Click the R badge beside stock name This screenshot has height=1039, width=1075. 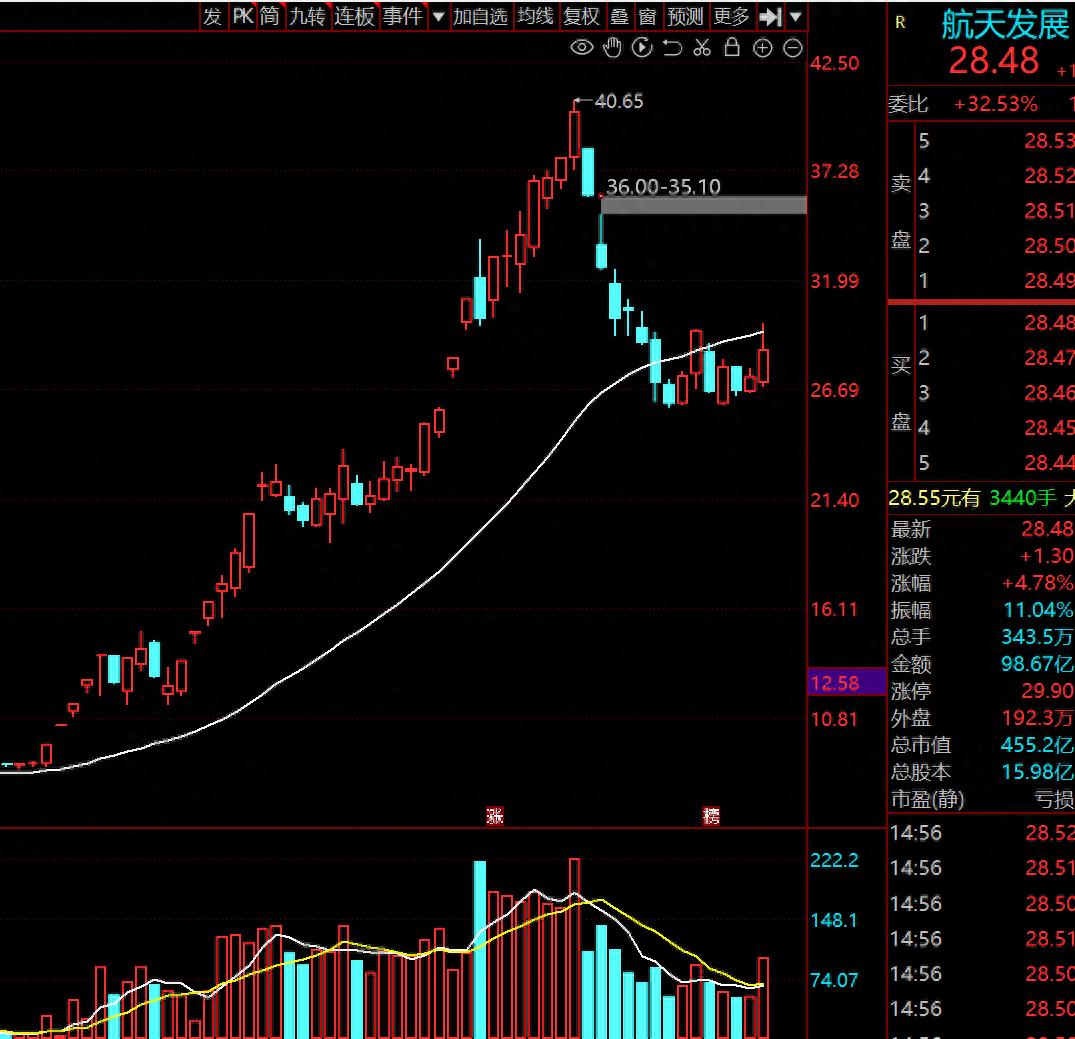(x=900, y=23)
